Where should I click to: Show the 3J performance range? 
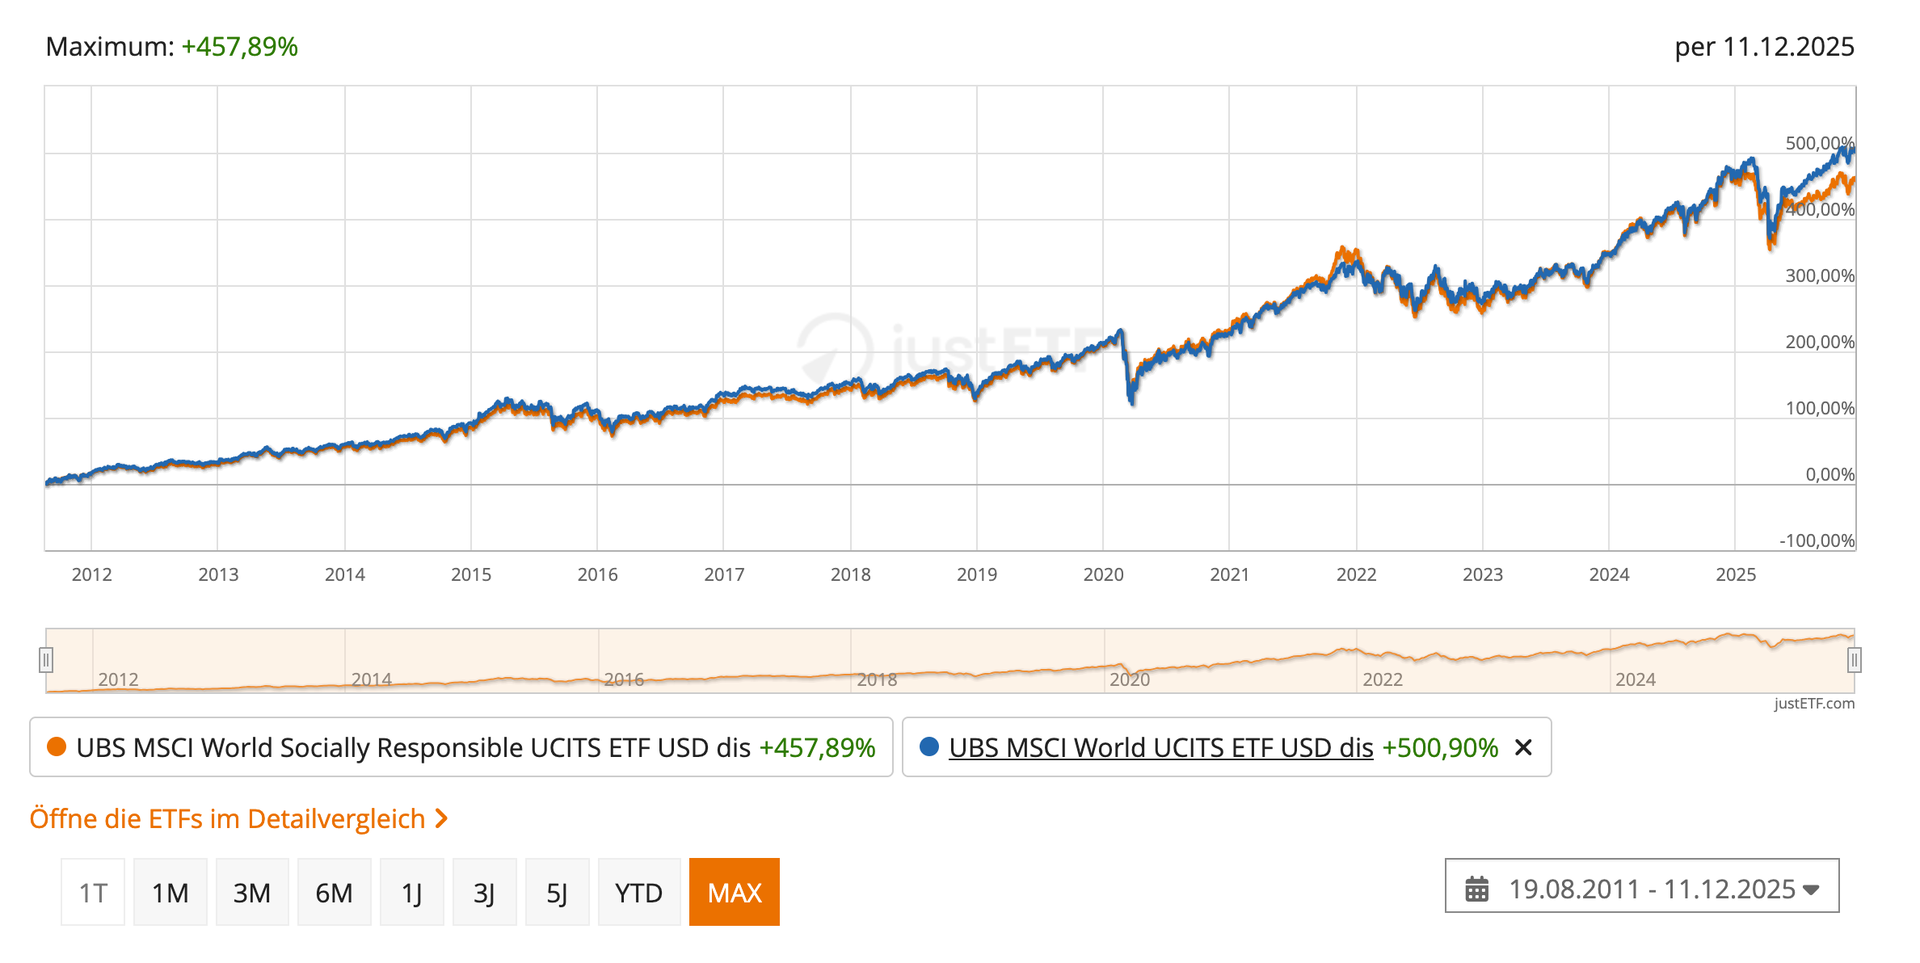pyautogui.click(x=485, y=892)
